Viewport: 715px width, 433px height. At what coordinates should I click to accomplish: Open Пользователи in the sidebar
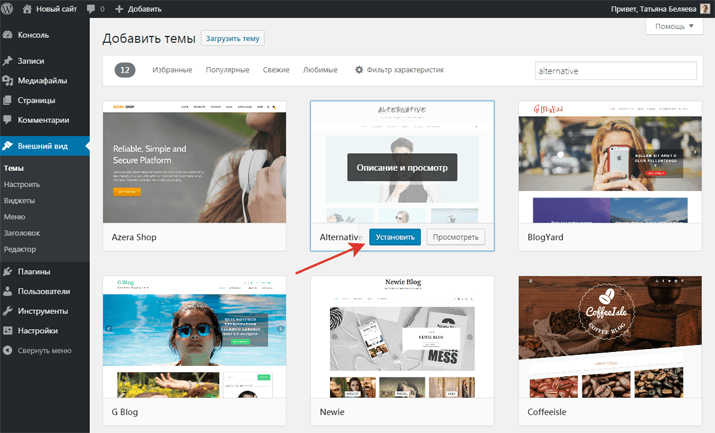pyautogui.click(x=45, y=291)
